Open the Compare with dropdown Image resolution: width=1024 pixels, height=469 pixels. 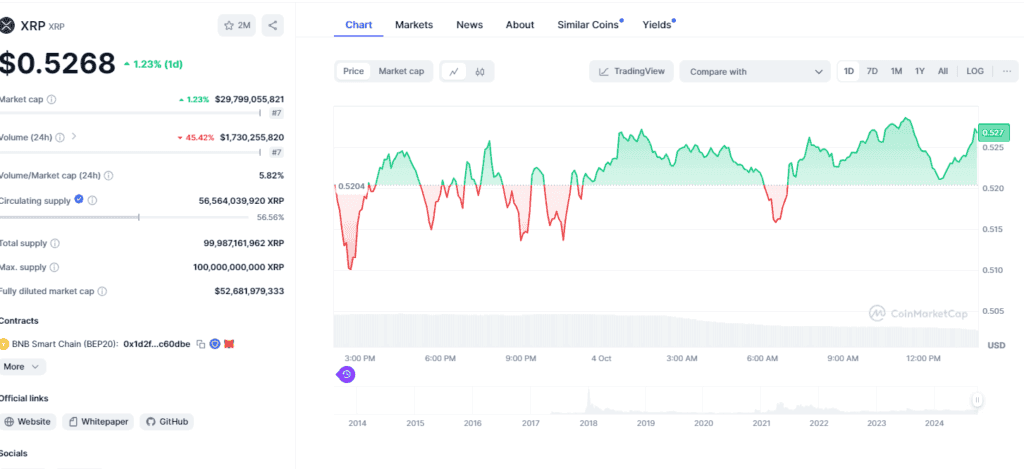point(755,72)
